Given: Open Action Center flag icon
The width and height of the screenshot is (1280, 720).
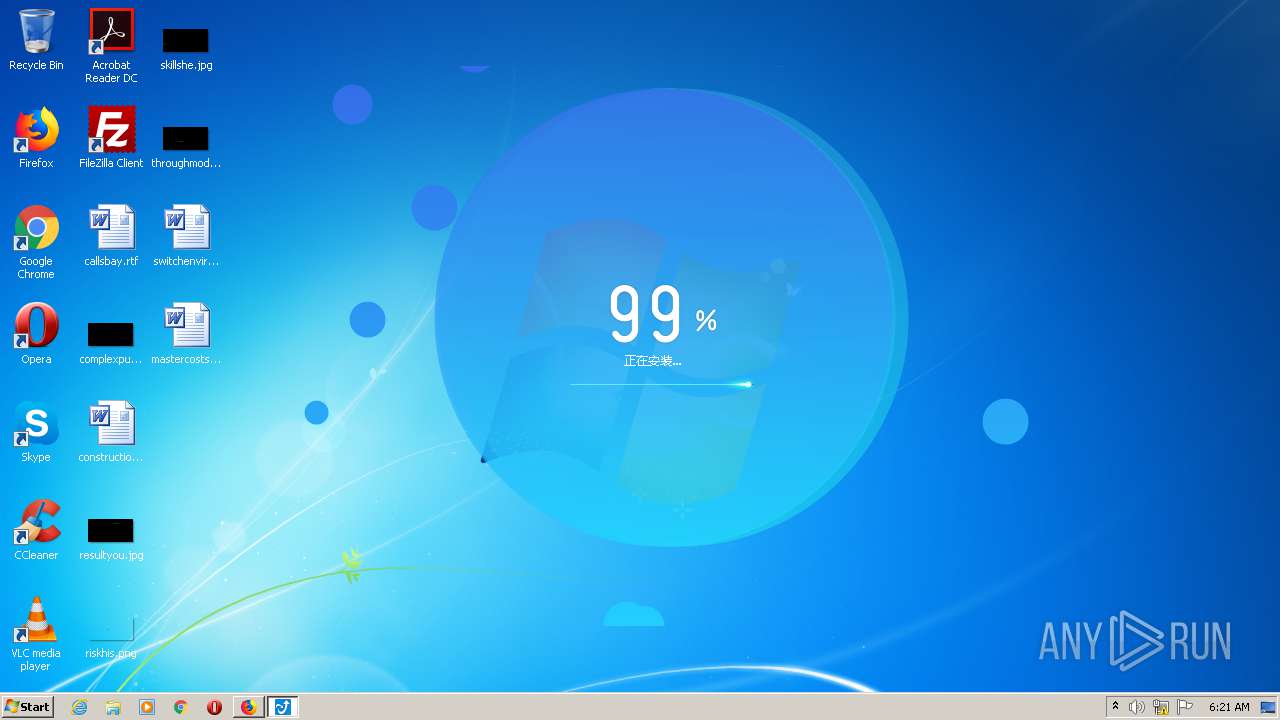Looking at the screenshot, I should 1185,707.
